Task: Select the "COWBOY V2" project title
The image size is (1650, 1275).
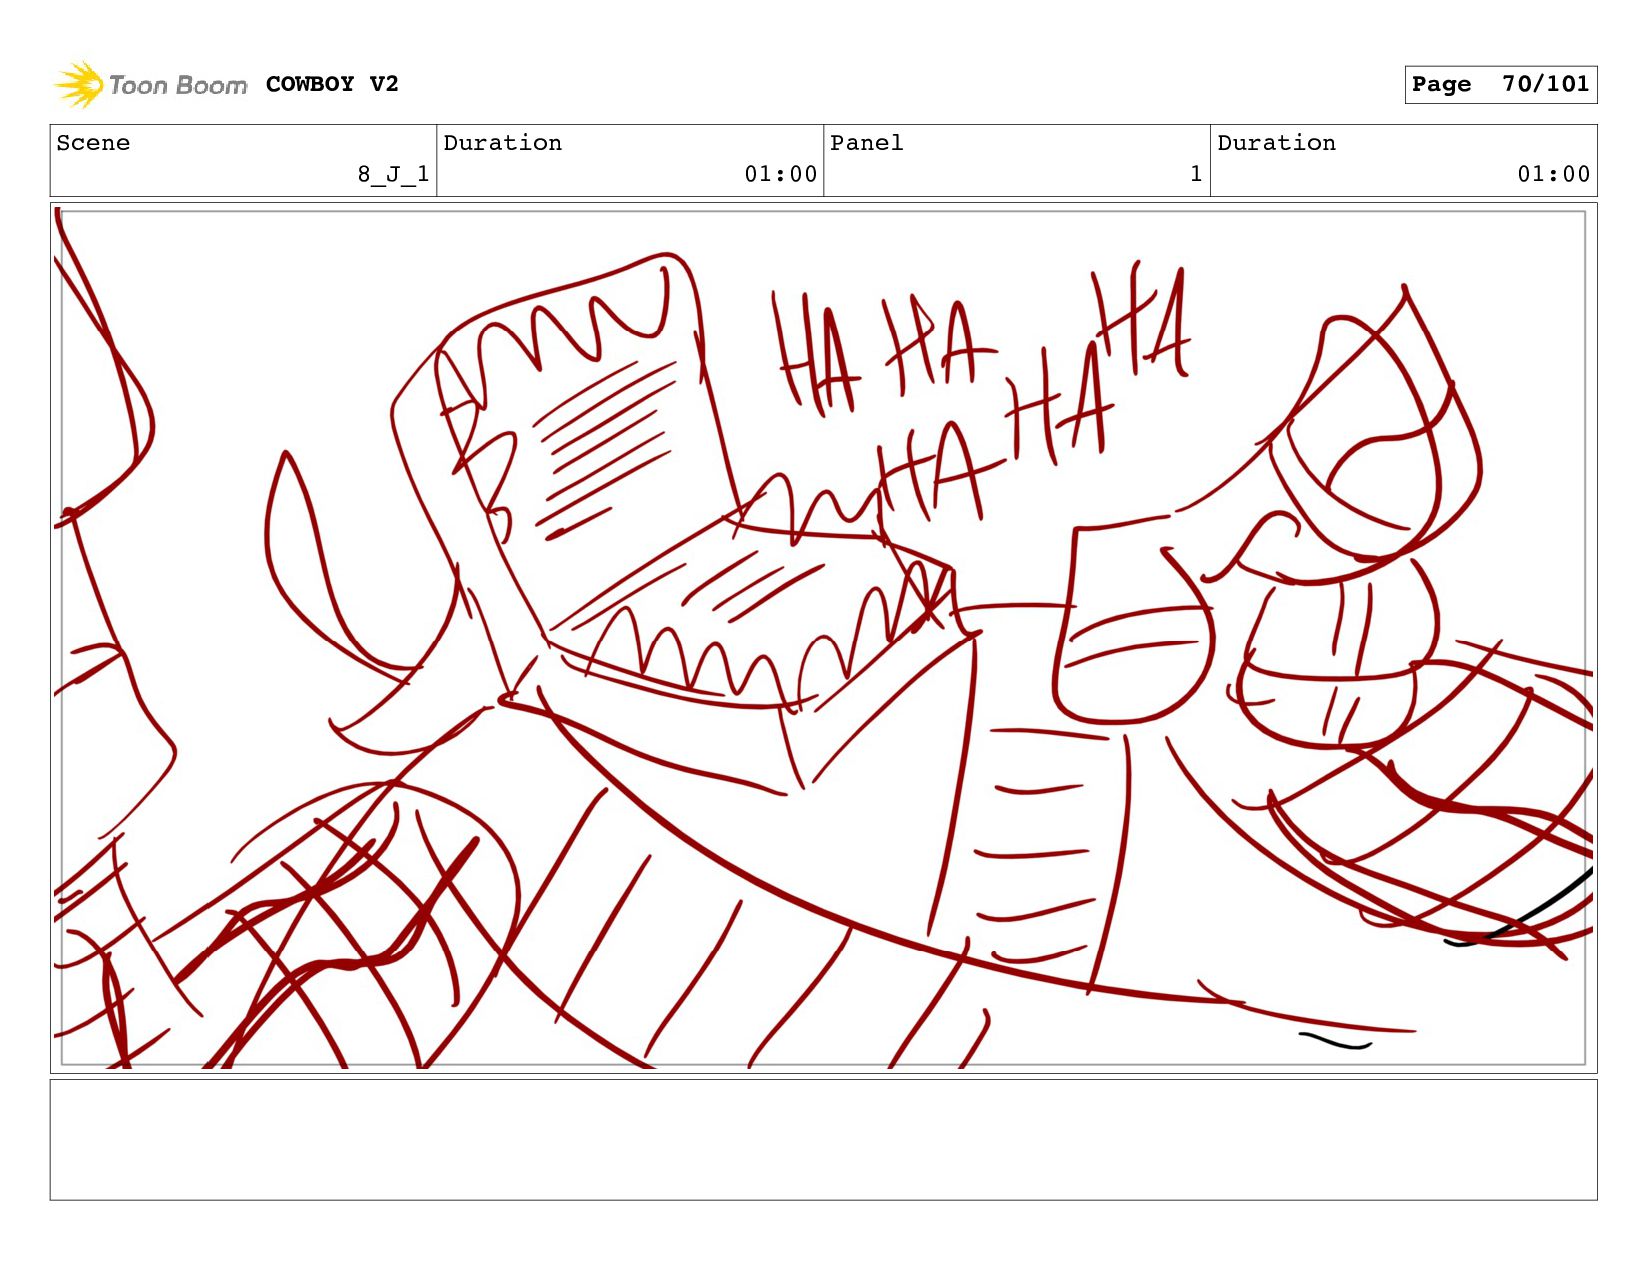Action: click(332, 84)
